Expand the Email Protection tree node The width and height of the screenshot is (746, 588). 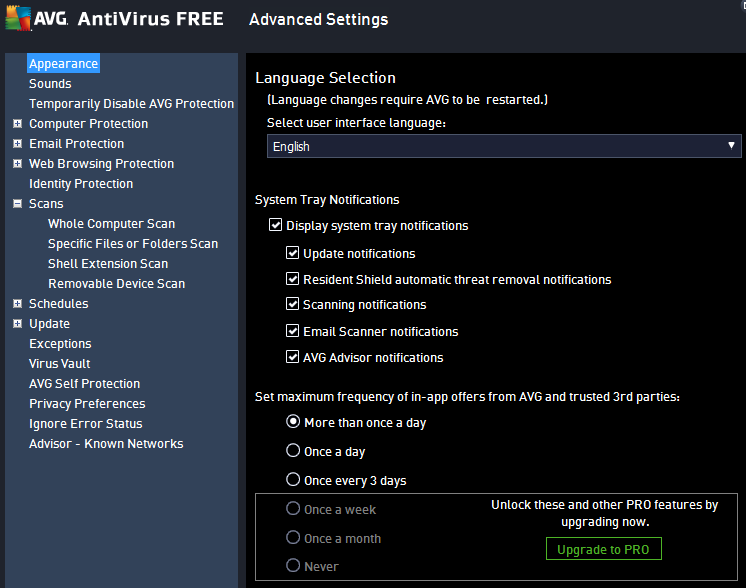pyautogui.click(x=18, y=144)
